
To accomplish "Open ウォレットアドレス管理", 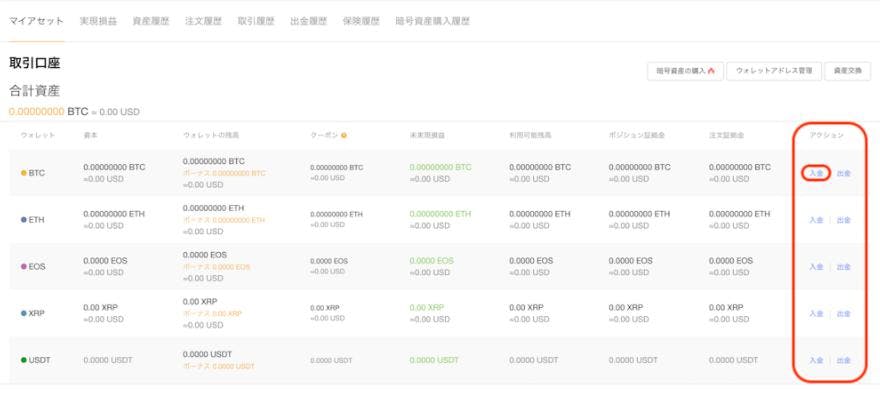I will pos(774,71).
